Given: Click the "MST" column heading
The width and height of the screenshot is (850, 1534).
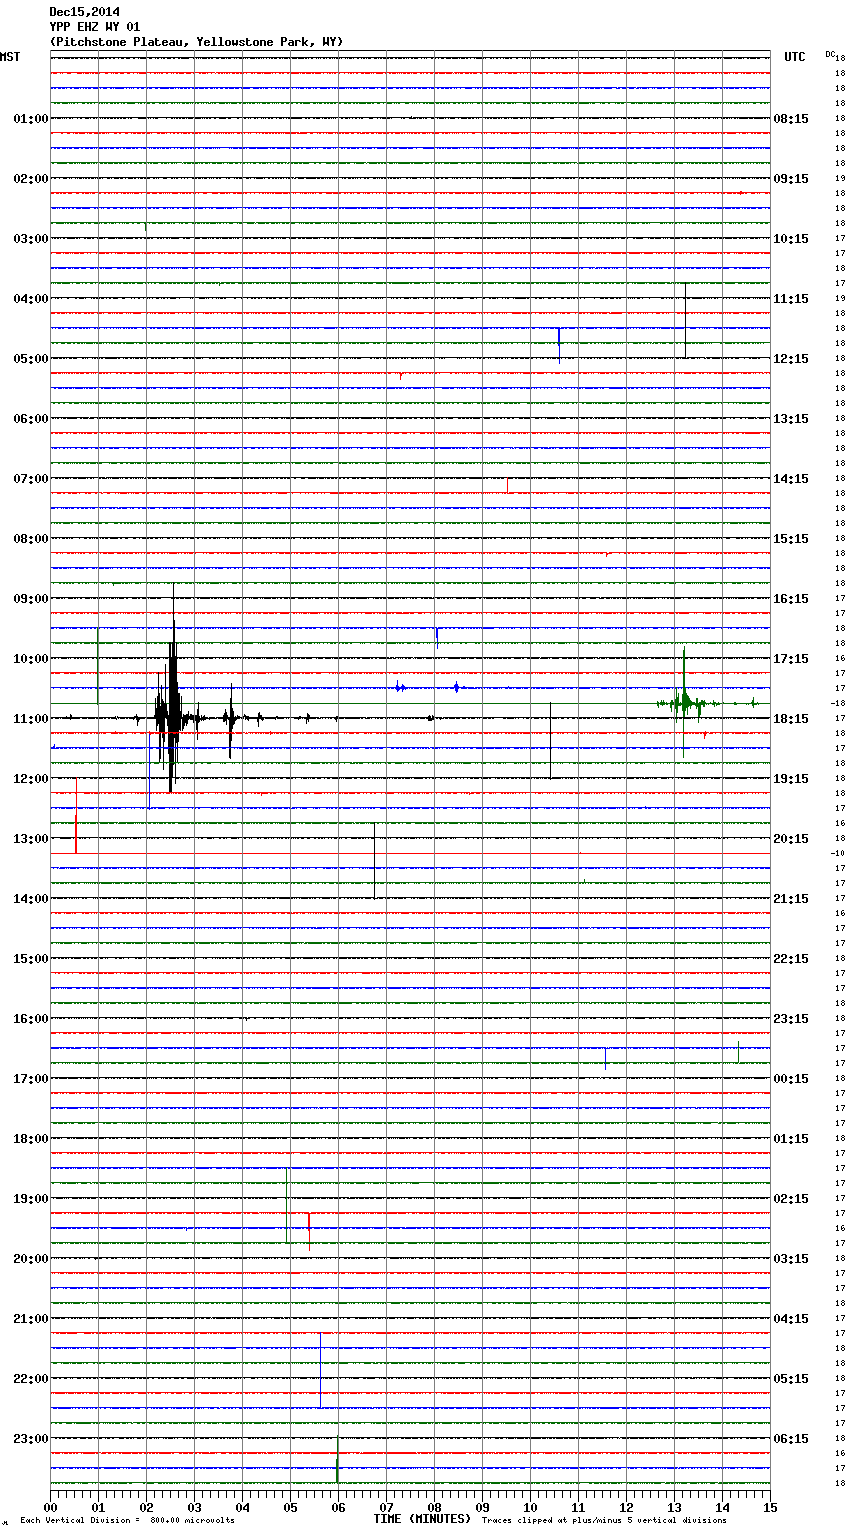Looking at the screenshot, I should point(10,57).
